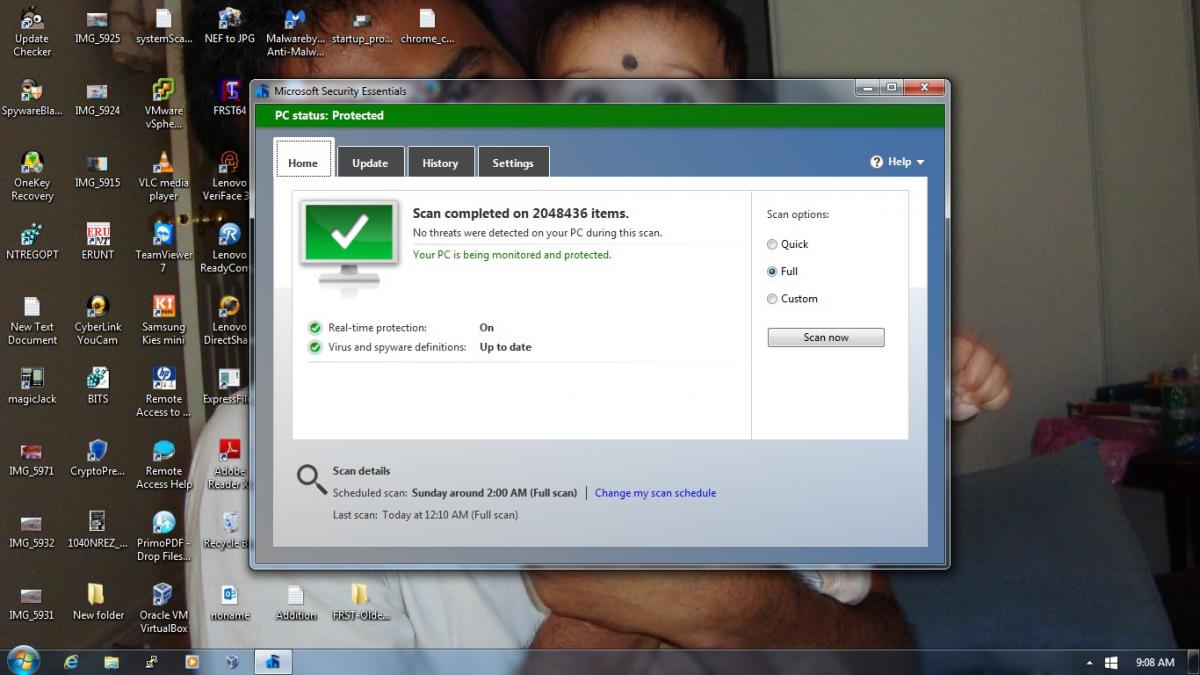Select the IMG_5924 desktop image file
The image size is (1200, 675).
coord(98,98)
